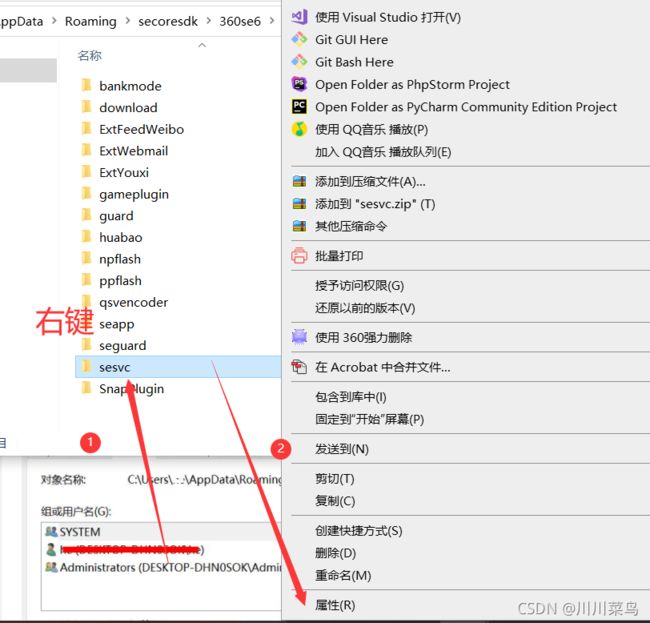Sort by the 名称 column header

90,55
